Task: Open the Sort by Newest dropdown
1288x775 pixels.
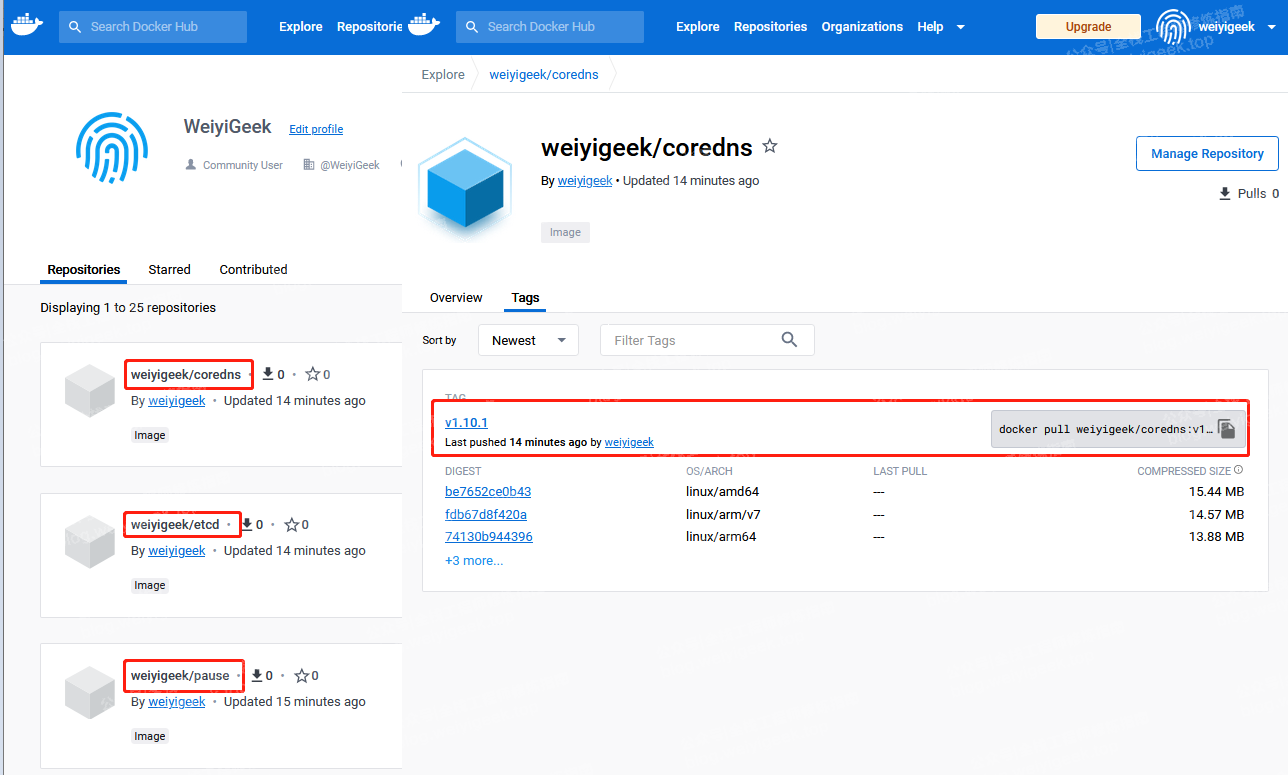Action: (528, 340)
